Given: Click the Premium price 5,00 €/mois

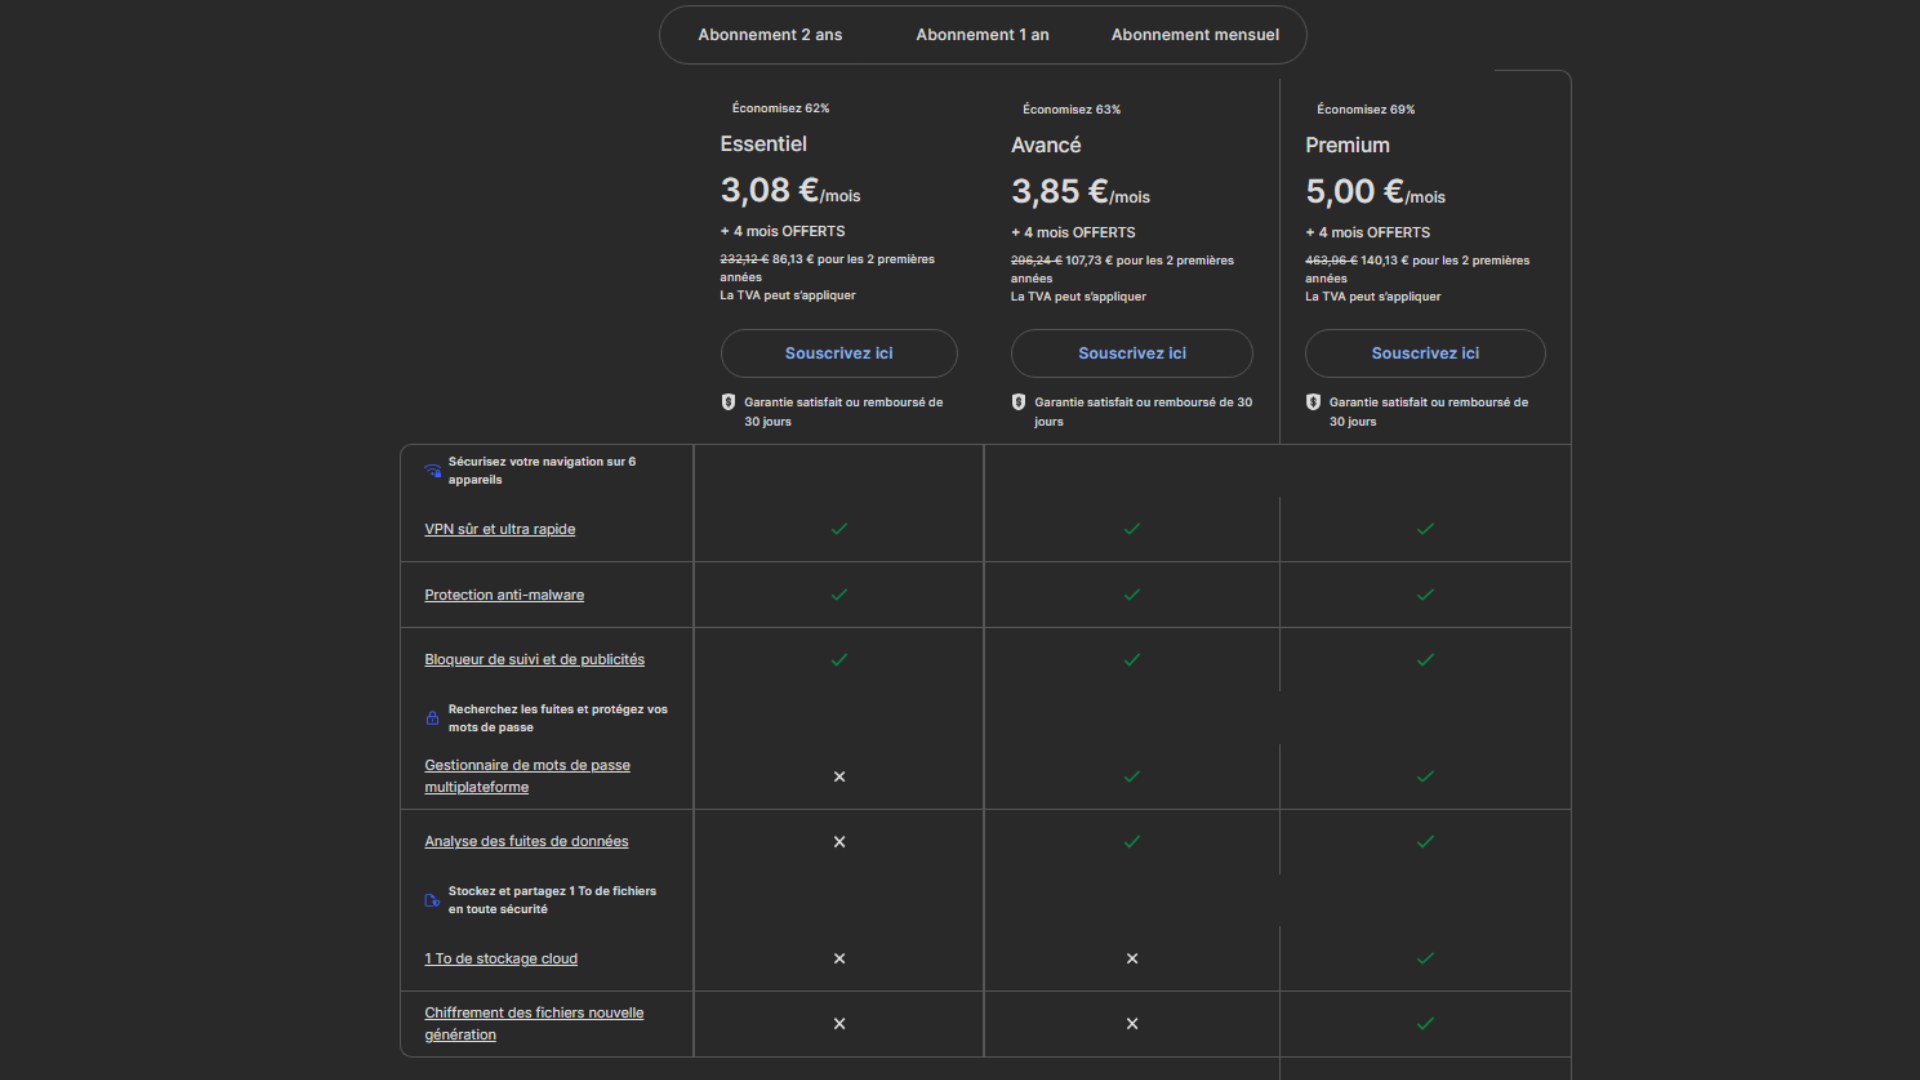Looking at the screenshot, I should (1375, 191).
